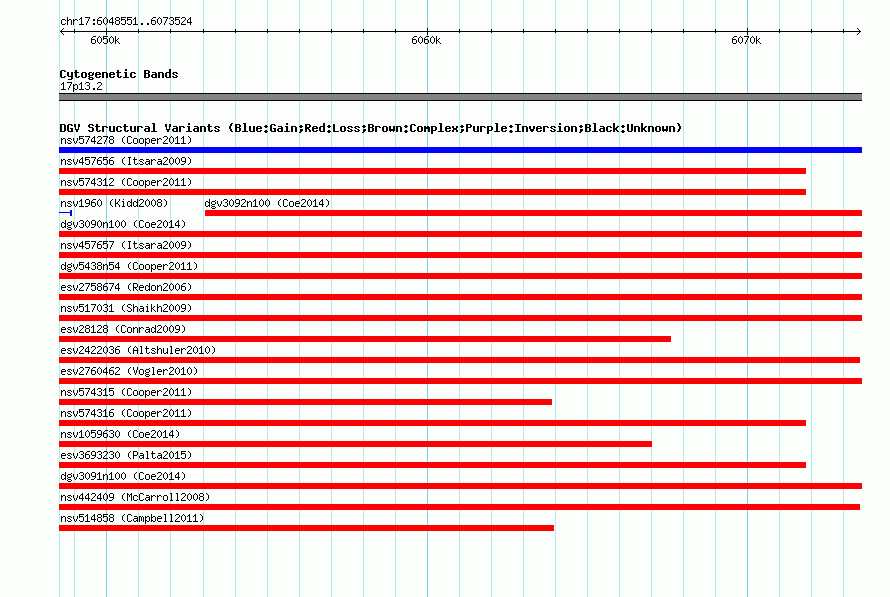Open nsv514858 (Campbell2011) label
This screenshot has height=597, width=890.
point(132,518)
